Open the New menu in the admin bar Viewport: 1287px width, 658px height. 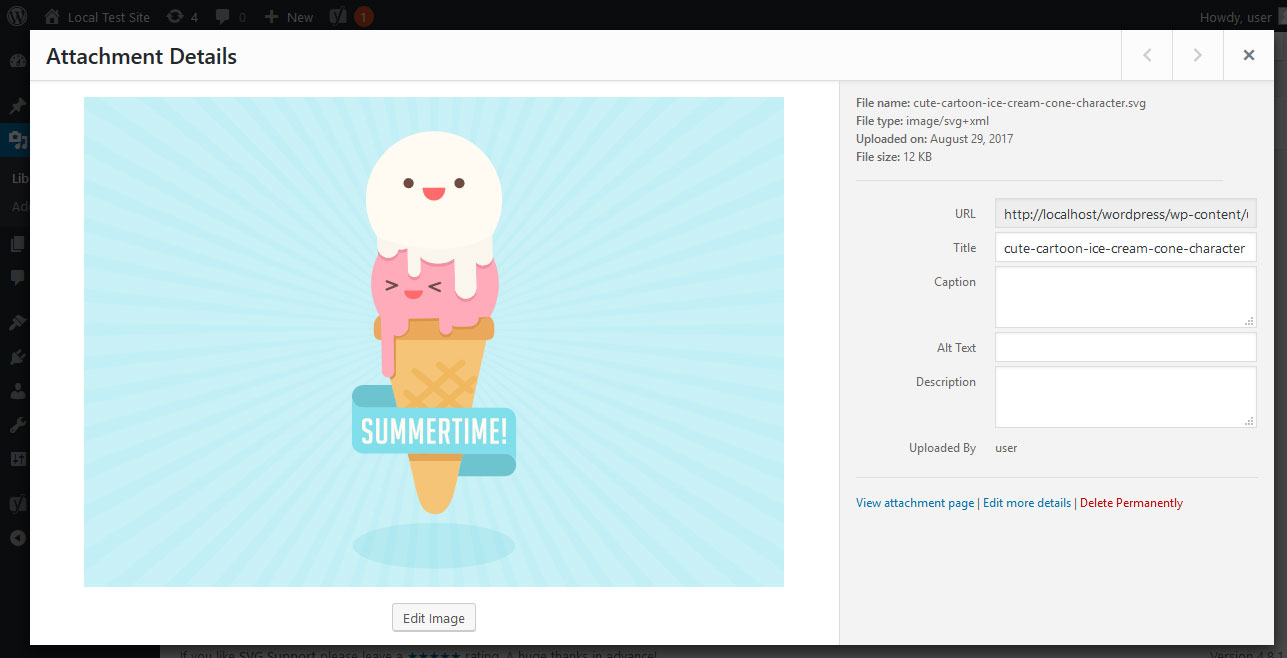[288, 16]
